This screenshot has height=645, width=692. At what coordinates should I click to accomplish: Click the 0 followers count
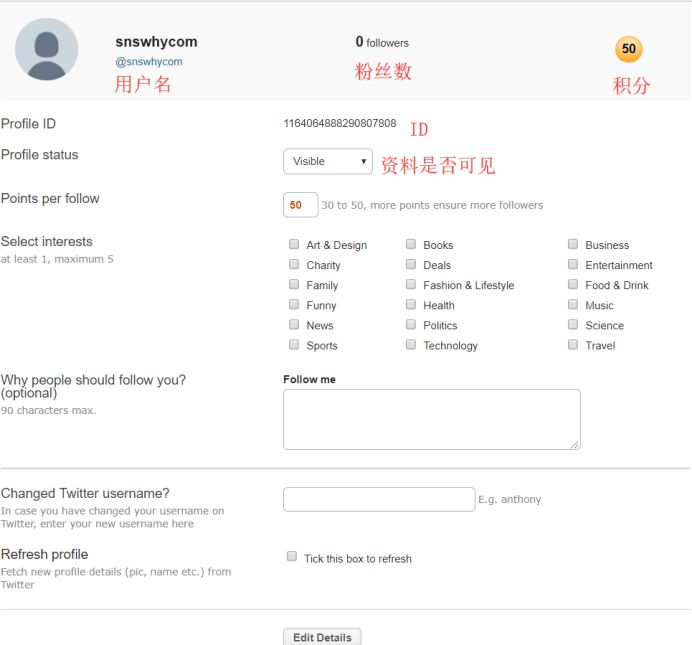382,42
